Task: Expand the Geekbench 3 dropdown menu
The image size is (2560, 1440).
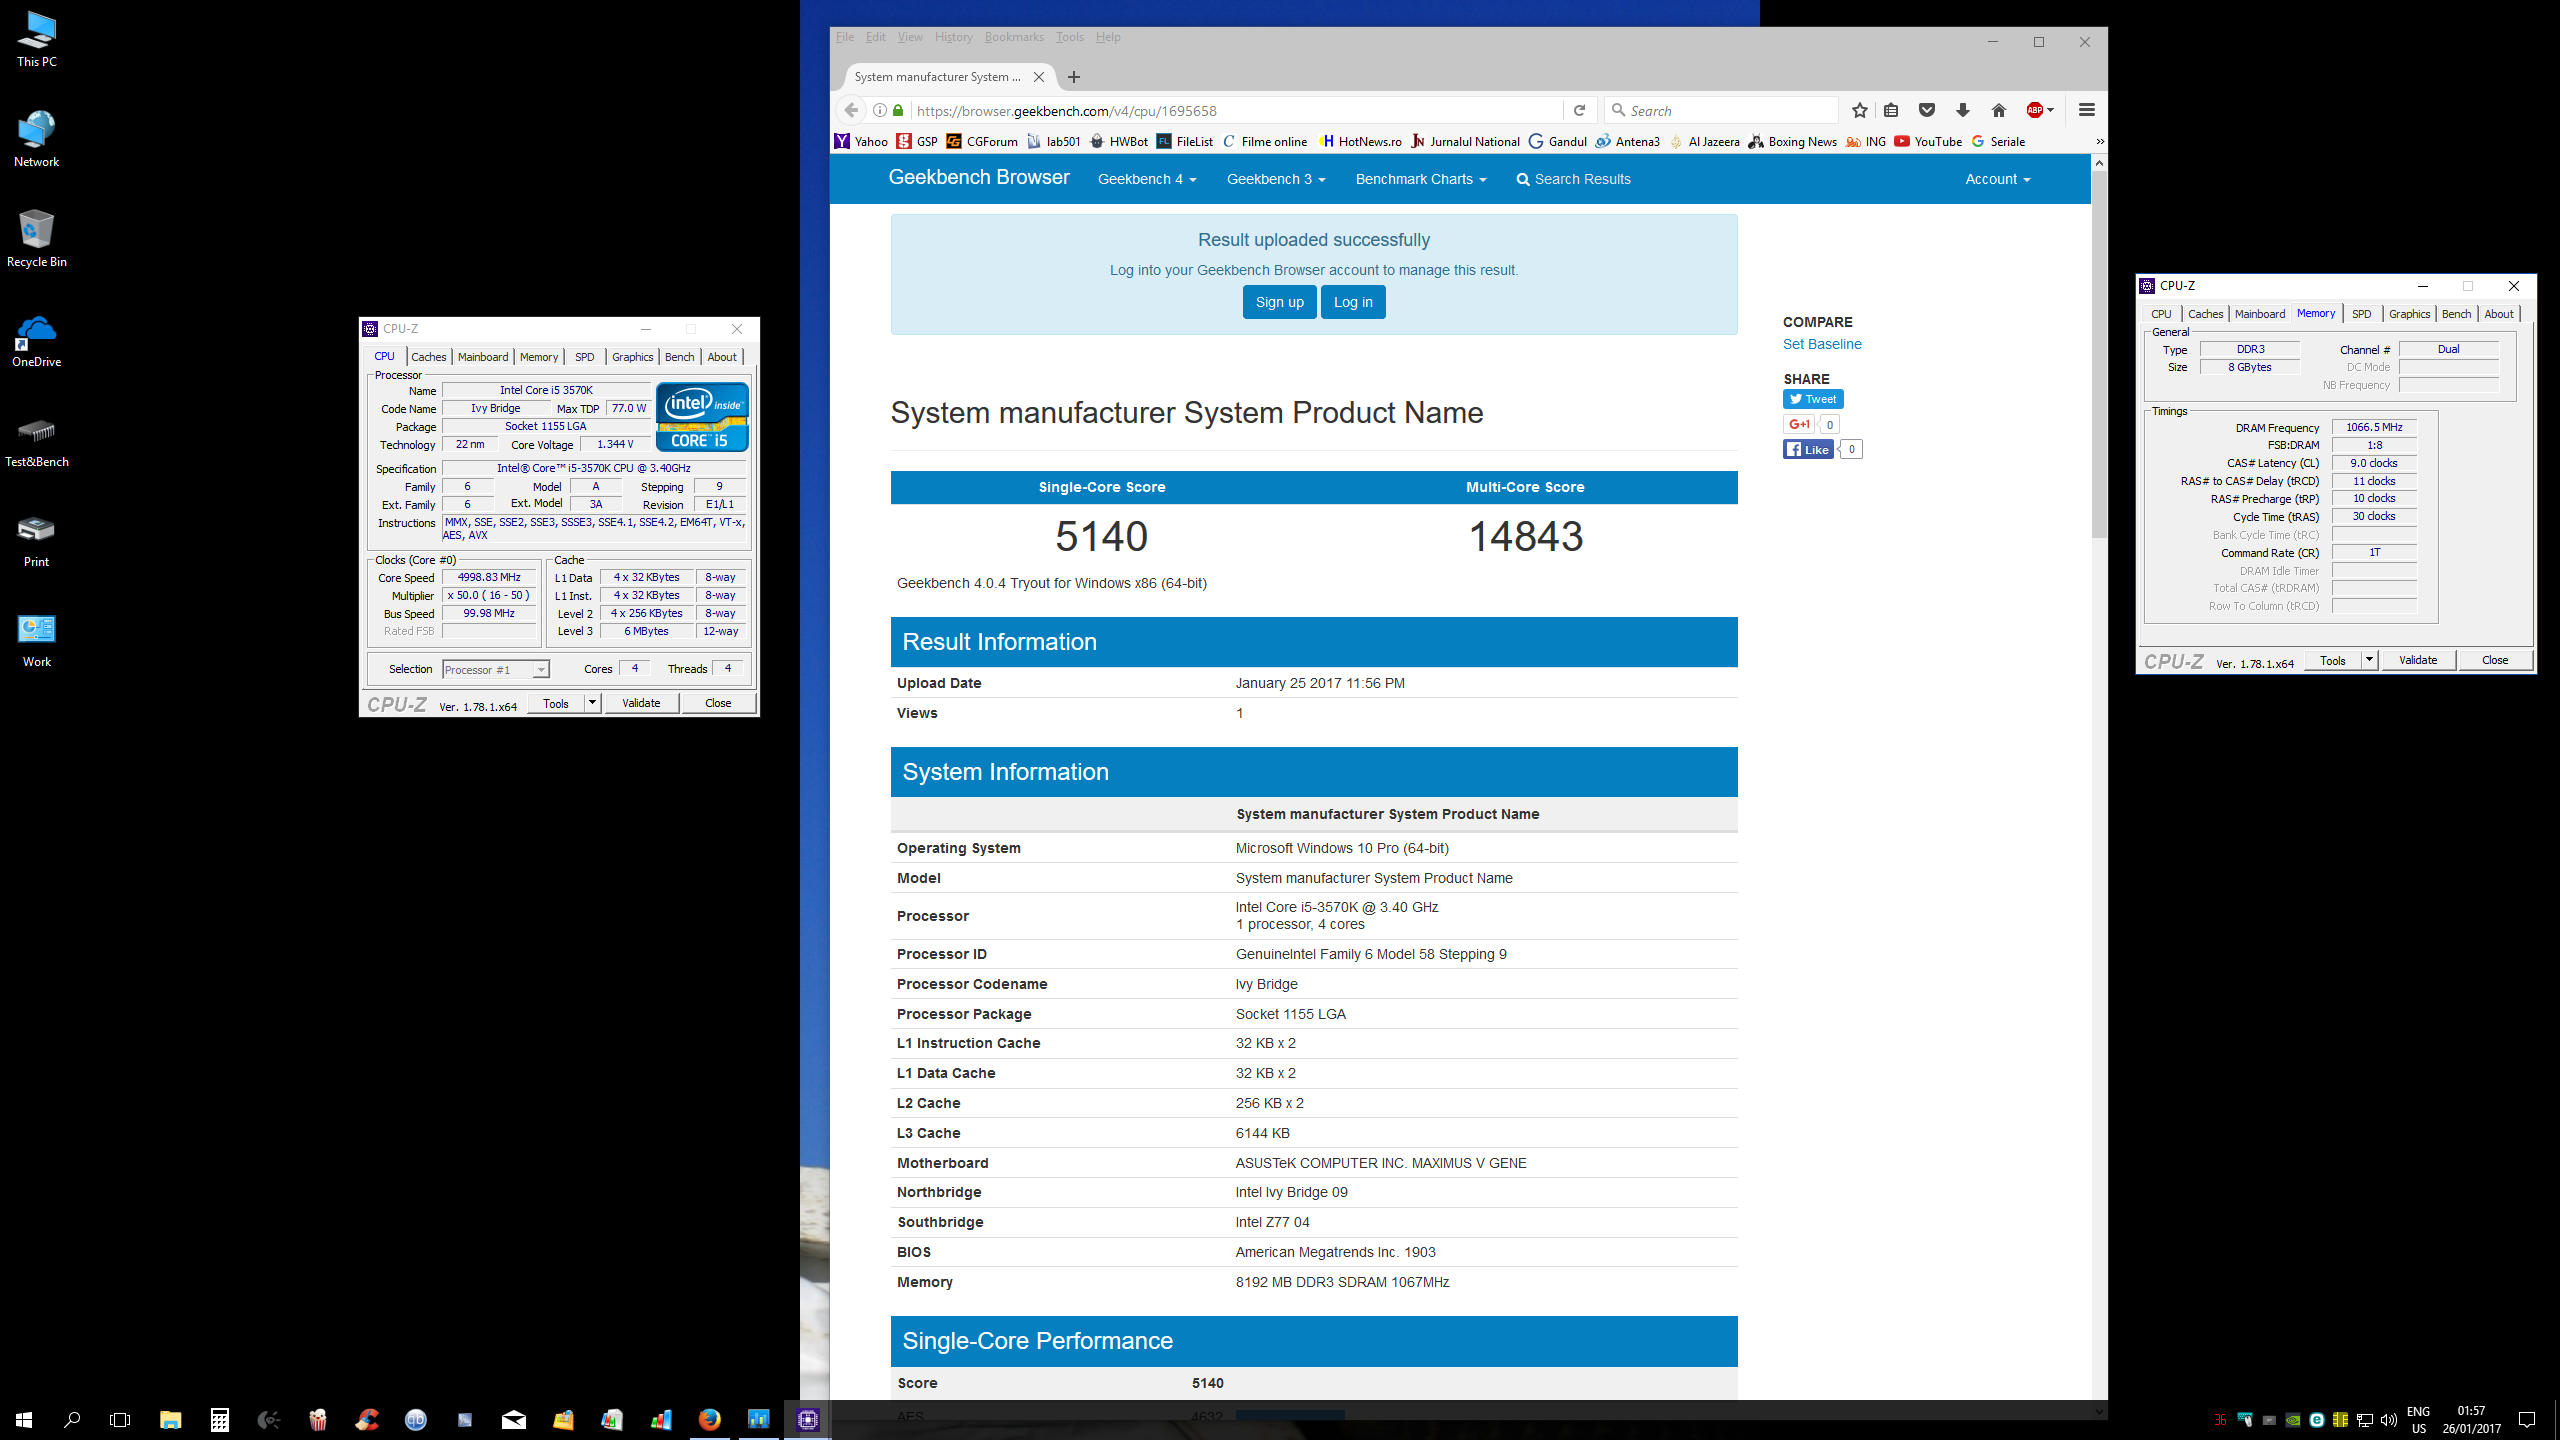Action: (x=1276, y=179)
